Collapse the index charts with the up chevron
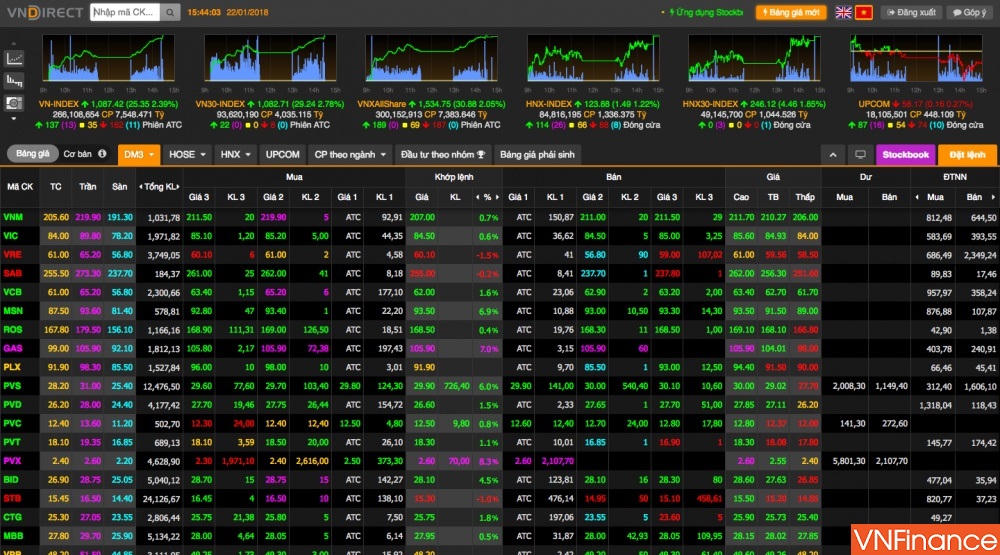 click(x=833, y=155)
